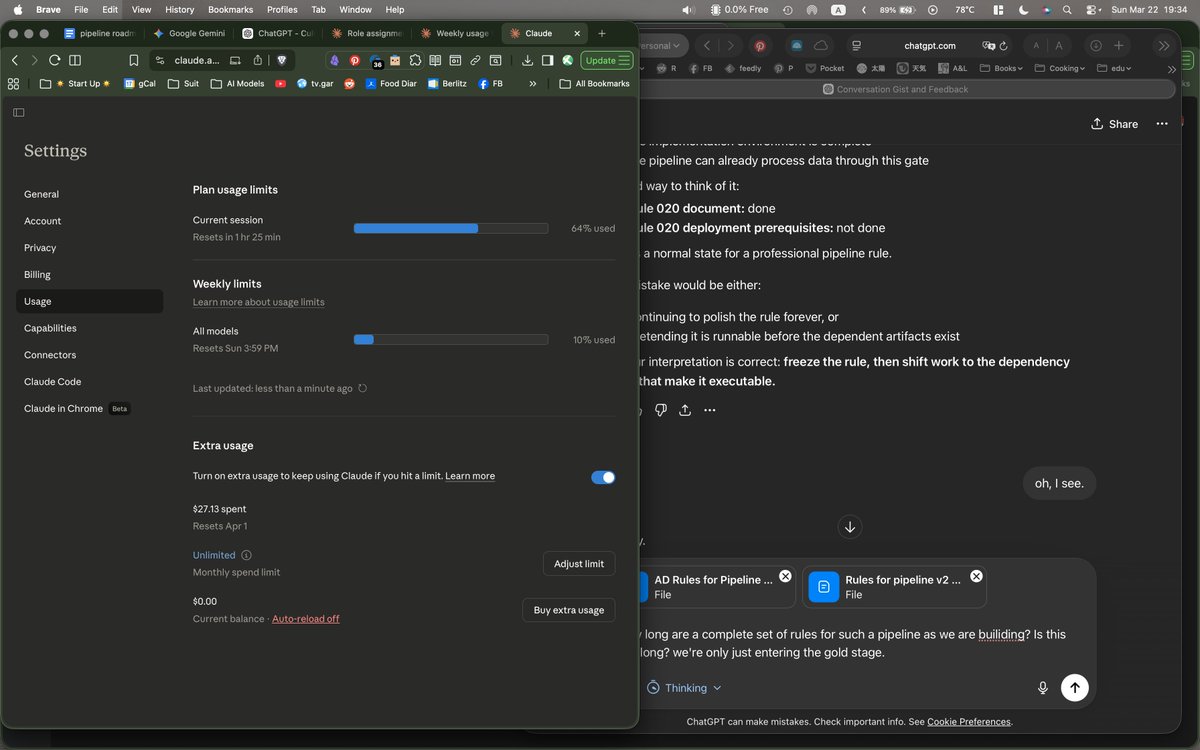Click Share in the ChatGPT window

[x=1114, y=124]
